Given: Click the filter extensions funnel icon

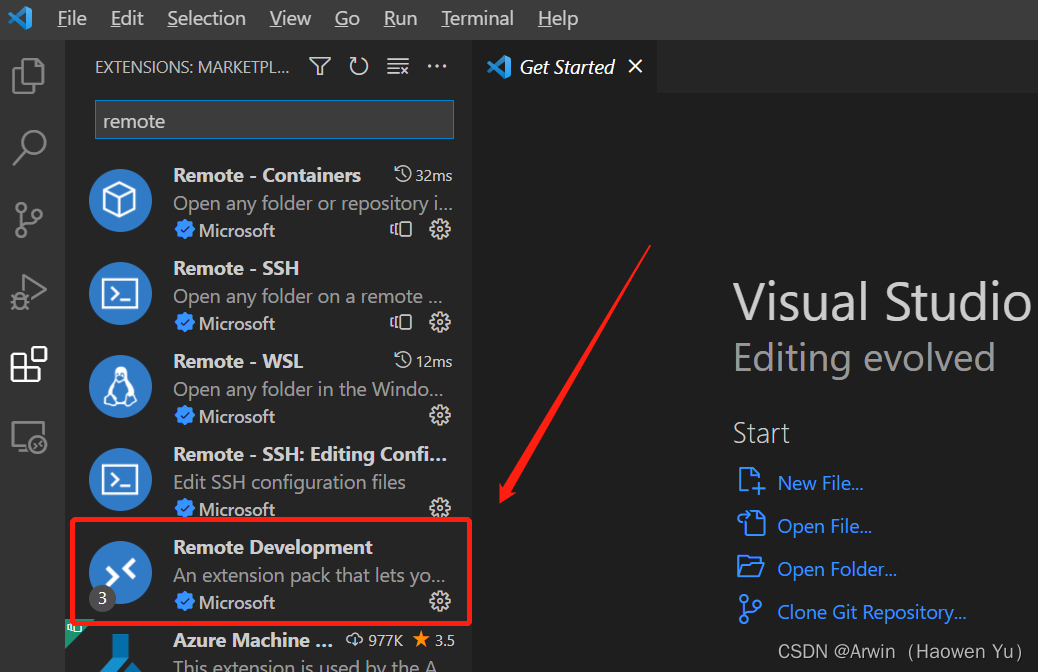Looking at the screenshot, I should click(320, 66).
